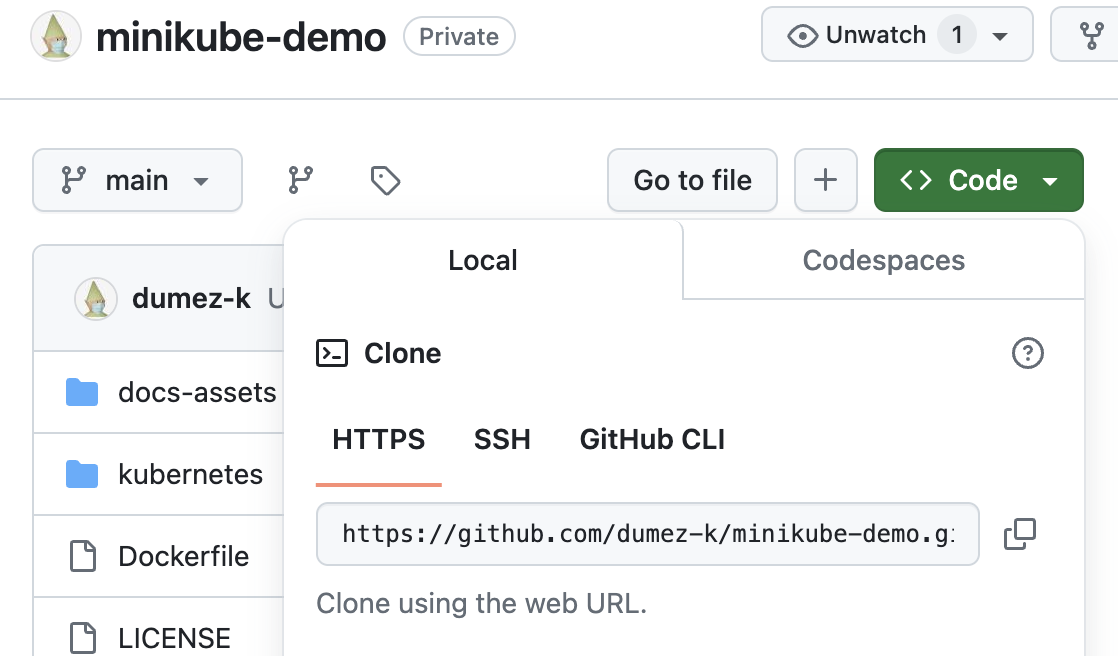Viewport: 1118px width, 656px height.
Task: Click dumez-k's avatar in the commit row
Action: tap(96, 298)
